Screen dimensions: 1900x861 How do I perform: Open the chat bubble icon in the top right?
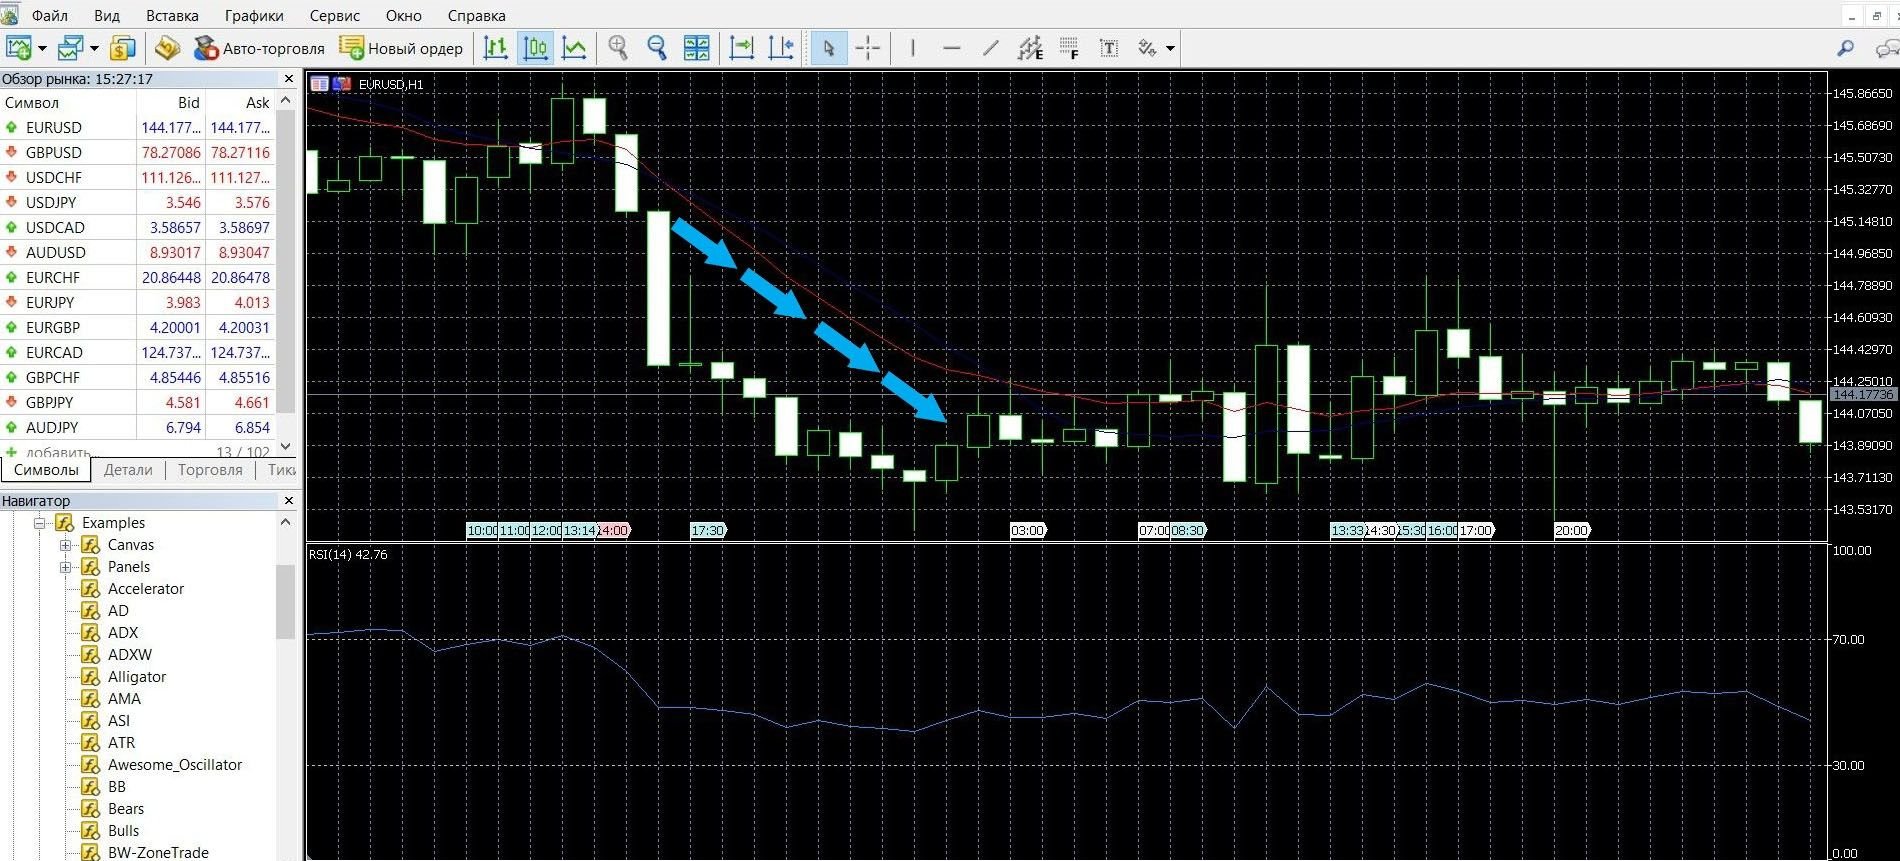(x=1887, y=48)
